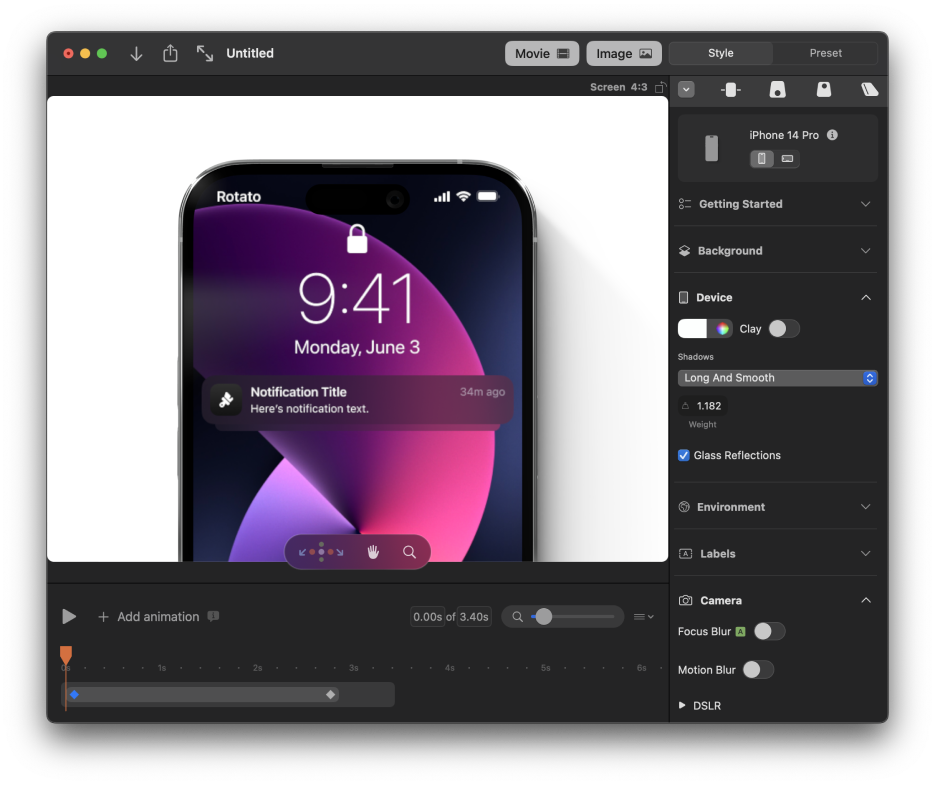Screen dimensions: 935x785
Task: Click the rotate screen icon next to 4:3
Action: click(x=660, y=87)
